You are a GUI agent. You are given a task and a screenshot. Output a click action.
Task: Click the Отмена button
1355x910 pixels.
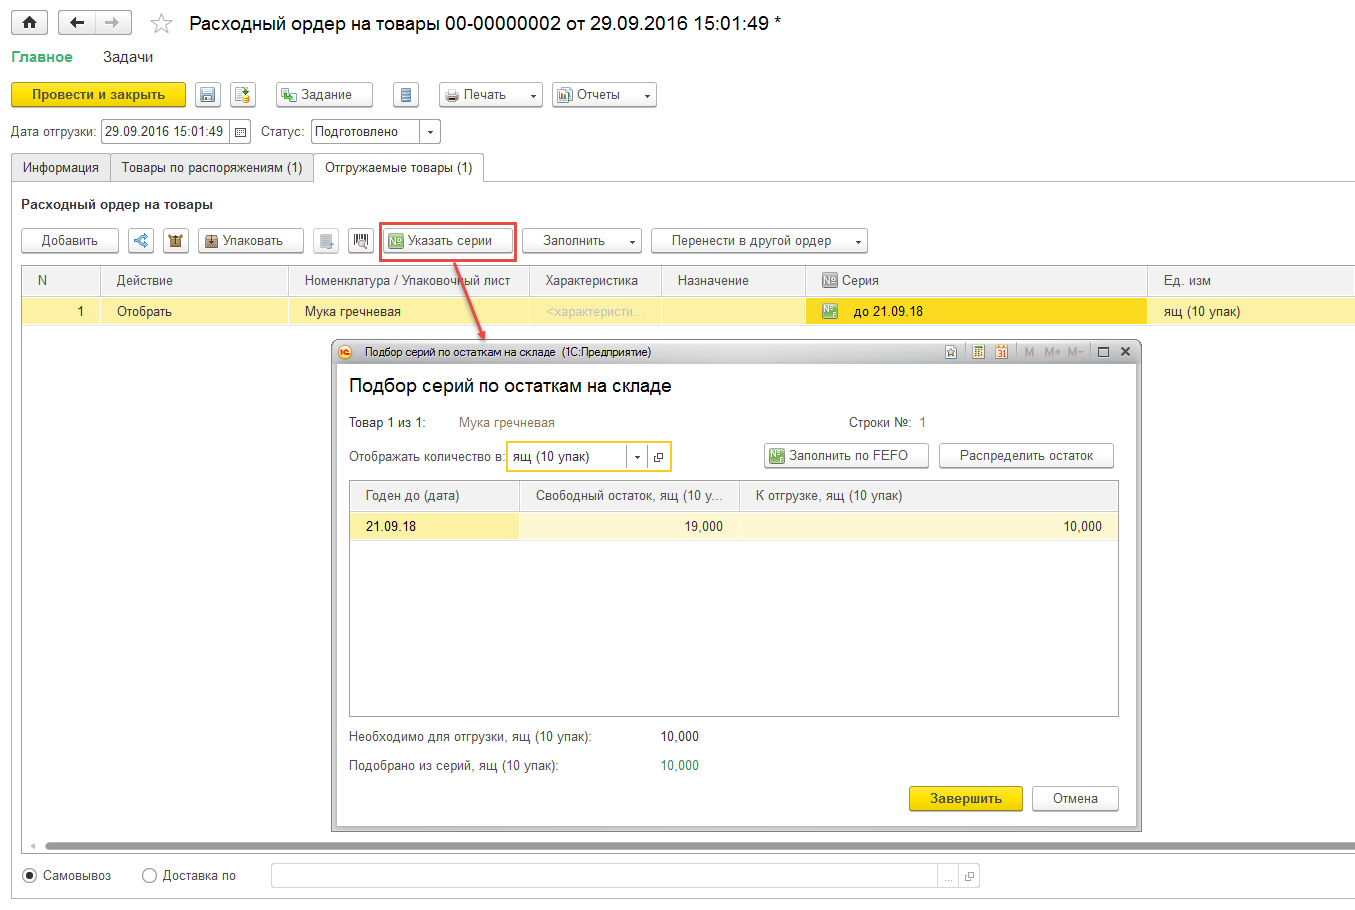pyautogui.click(x=1075, y=799)
